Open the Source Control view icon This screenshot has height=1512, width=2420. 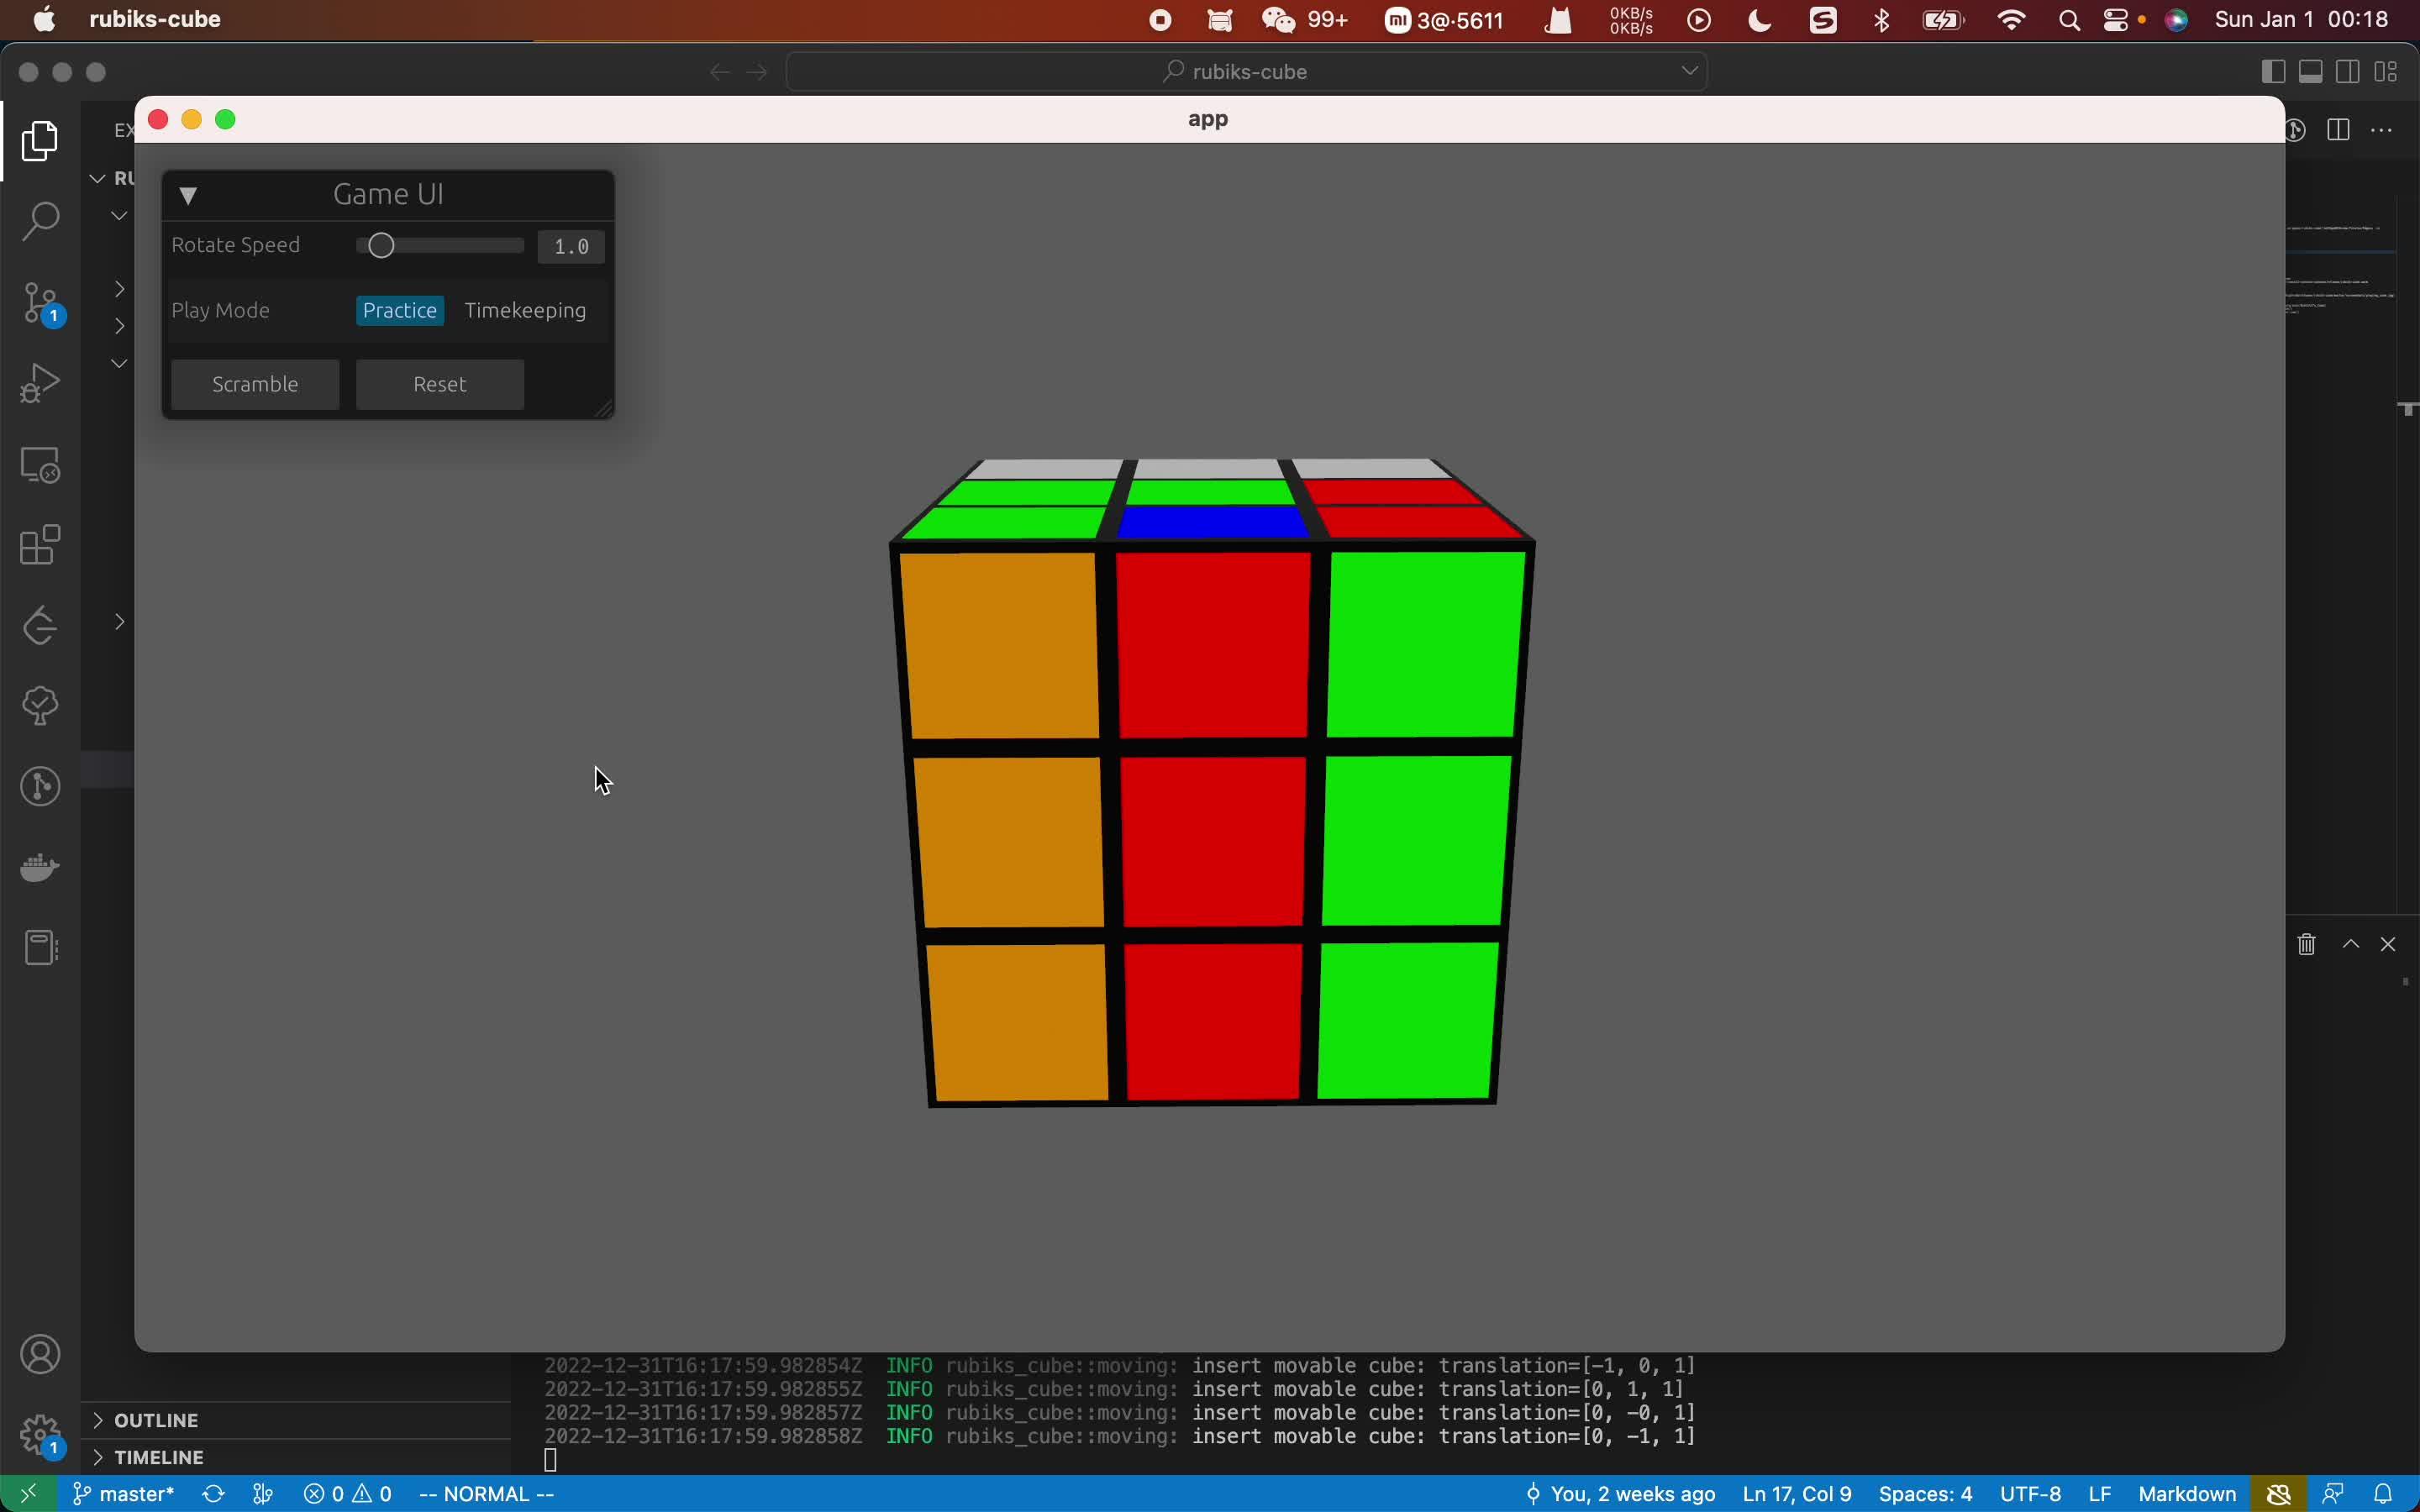(x=40, y=302)
